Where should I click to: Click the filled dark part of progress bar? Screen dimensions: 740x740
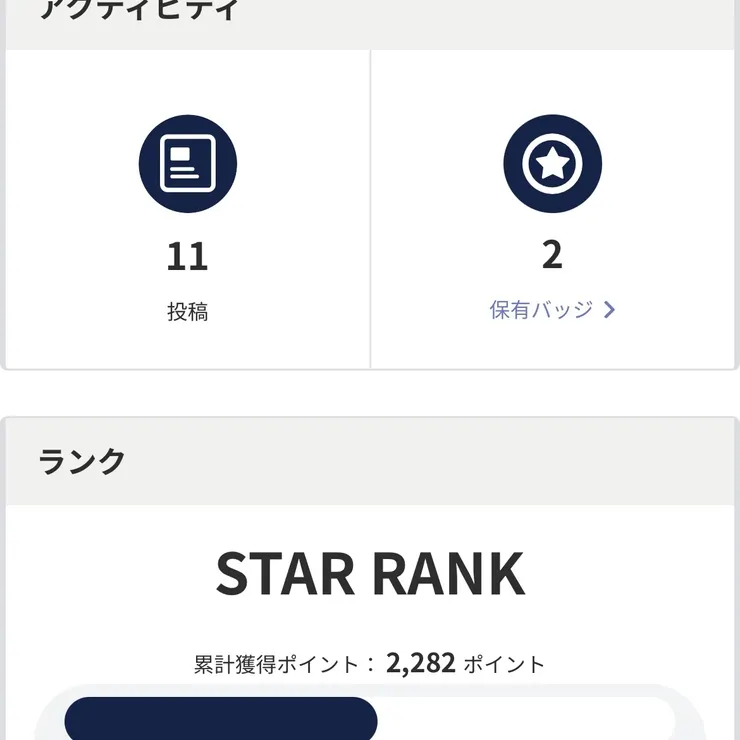point(220,719)
